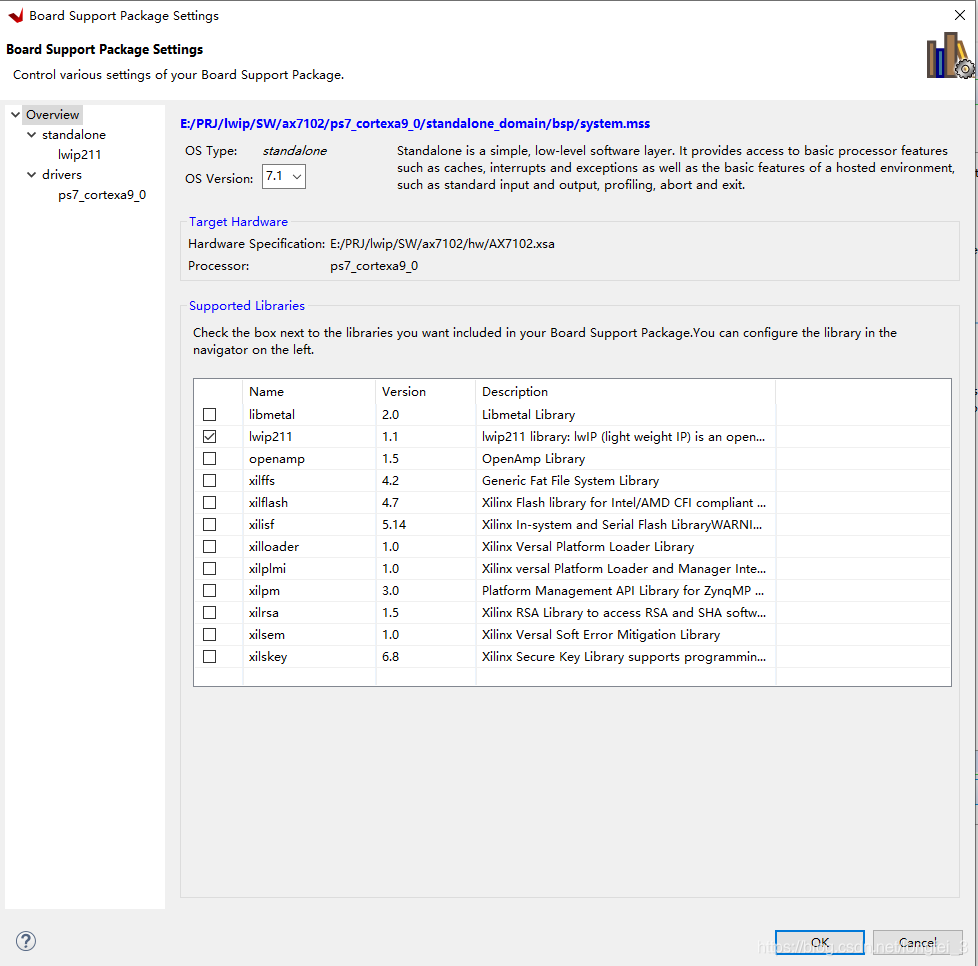Click the bookshelf settings icon at top right
The height and width of the screenshot is (966, 978).
pos(950,56)
